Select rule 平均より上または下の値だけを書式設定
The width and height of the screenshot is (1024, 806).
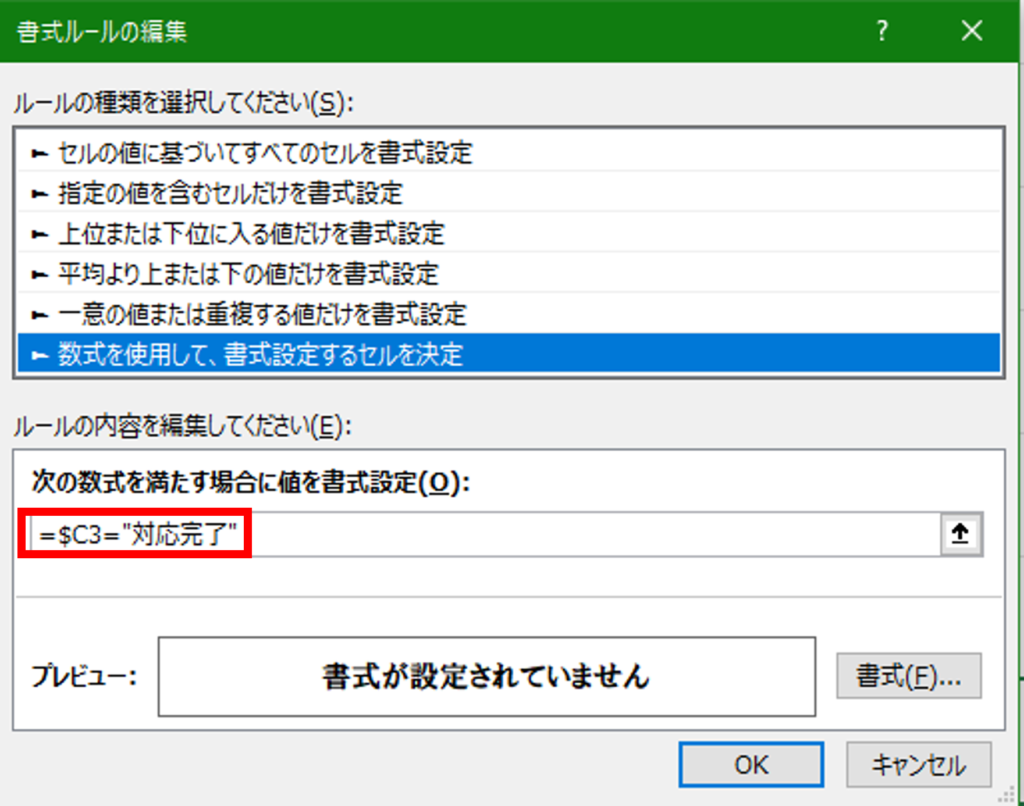(509, 274)
